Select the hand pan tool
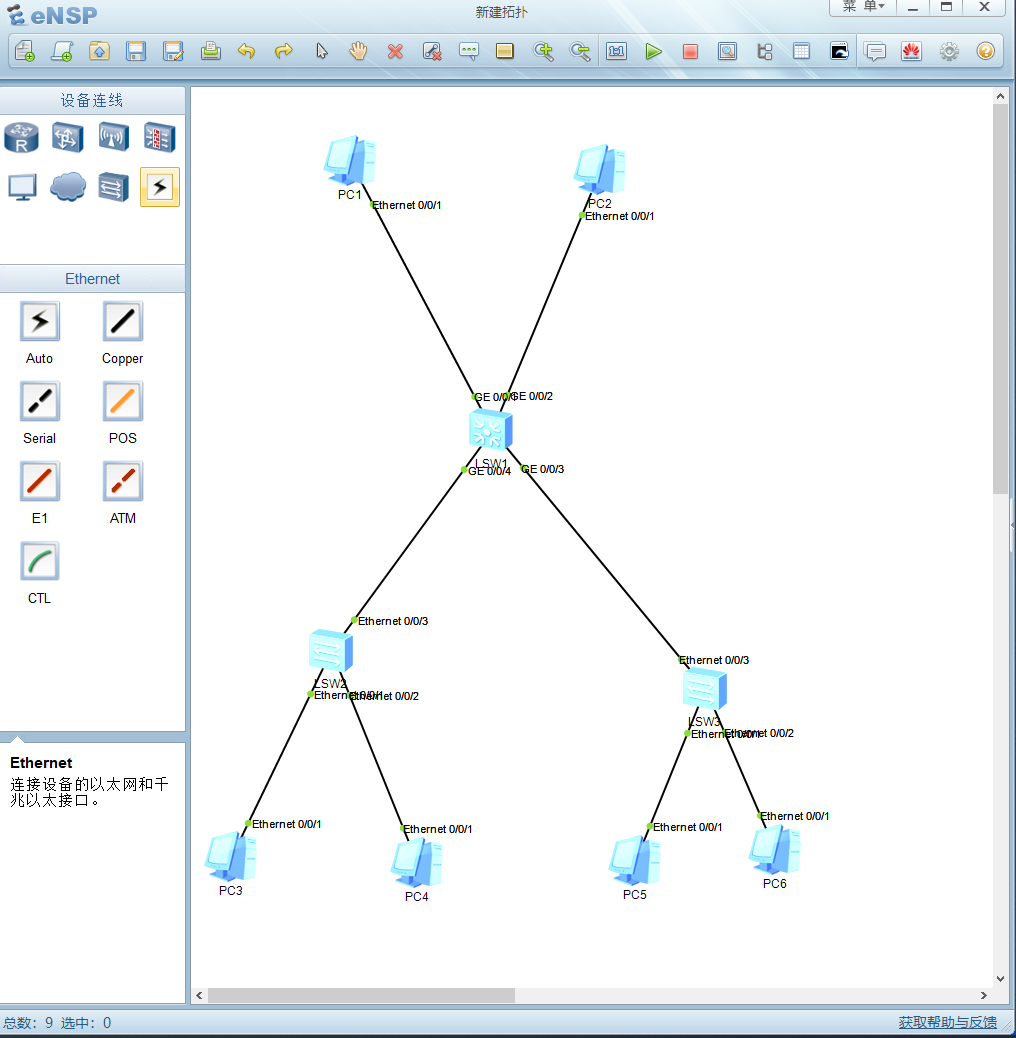Viewport: 1016px width, 1038px height. coord(358,51)
